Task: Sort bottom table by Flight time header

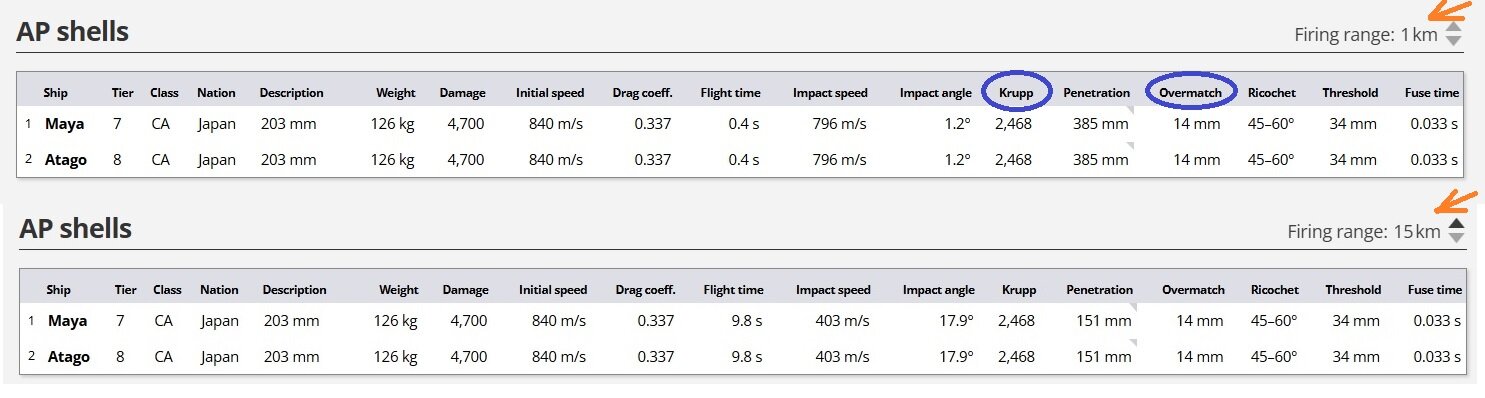Action: 733,290
